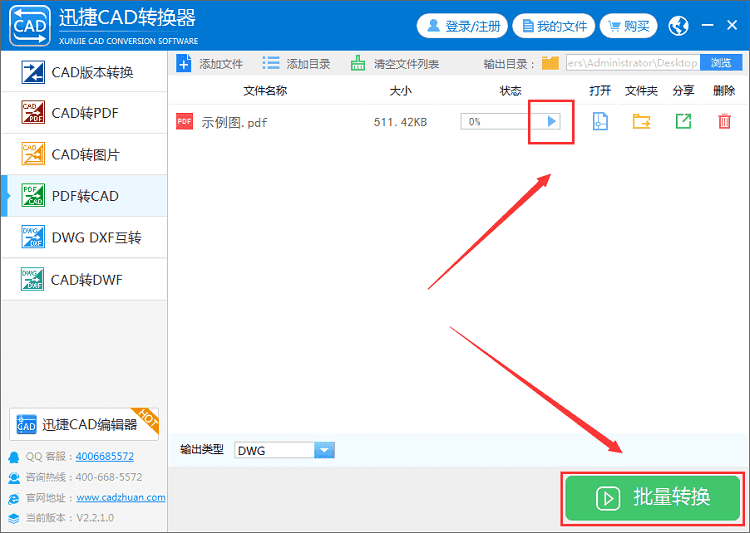Screen dimensions: 750x533
Task: Select CAD转图片 in the sidebar
Action: pyautogui.click(x=85, y=155)
